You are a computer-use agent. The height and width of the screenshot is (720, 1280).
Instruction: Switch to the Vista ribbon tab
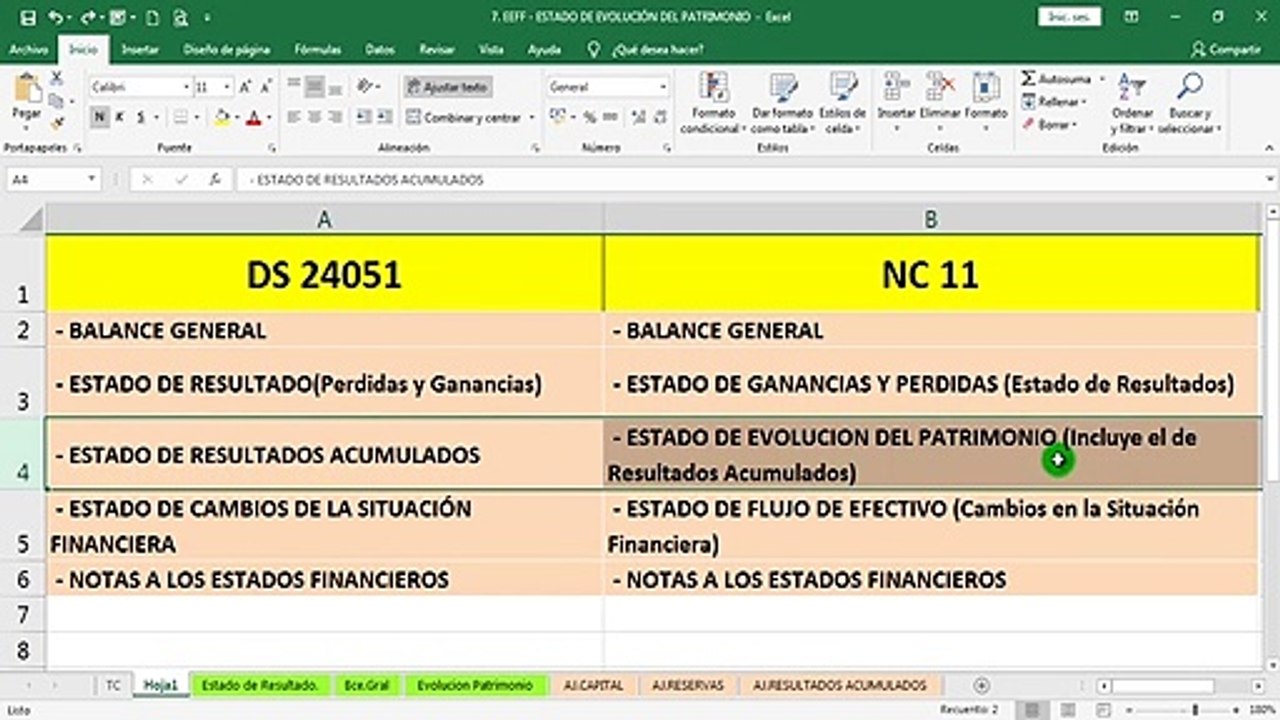click(491, 49)
